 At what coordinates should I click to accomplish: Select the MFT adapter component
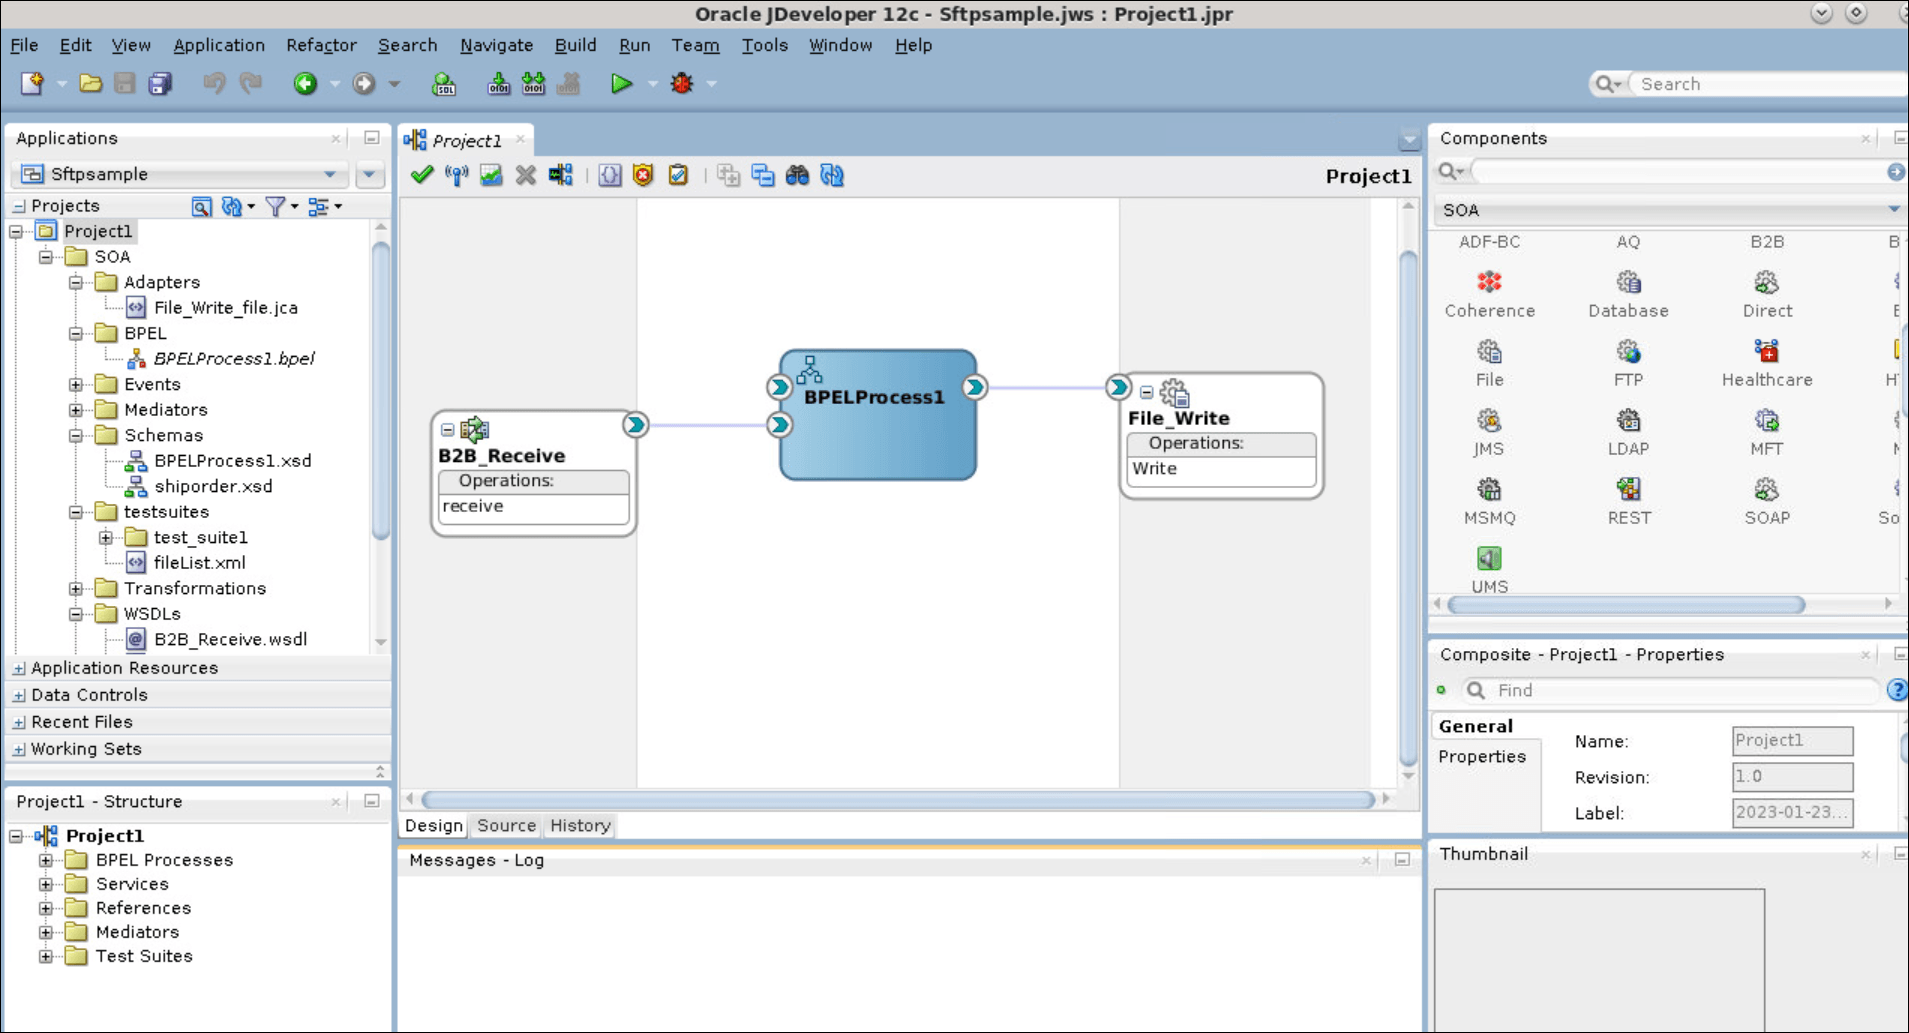[x=1767, y=432]
